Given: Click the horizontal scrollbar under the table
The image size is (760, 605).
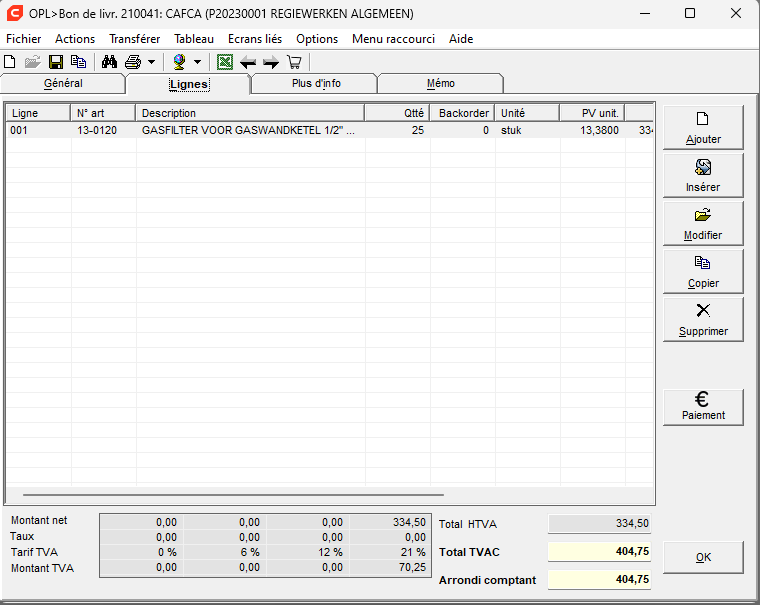Looking at the screenshot, I should tap(233, 495).
